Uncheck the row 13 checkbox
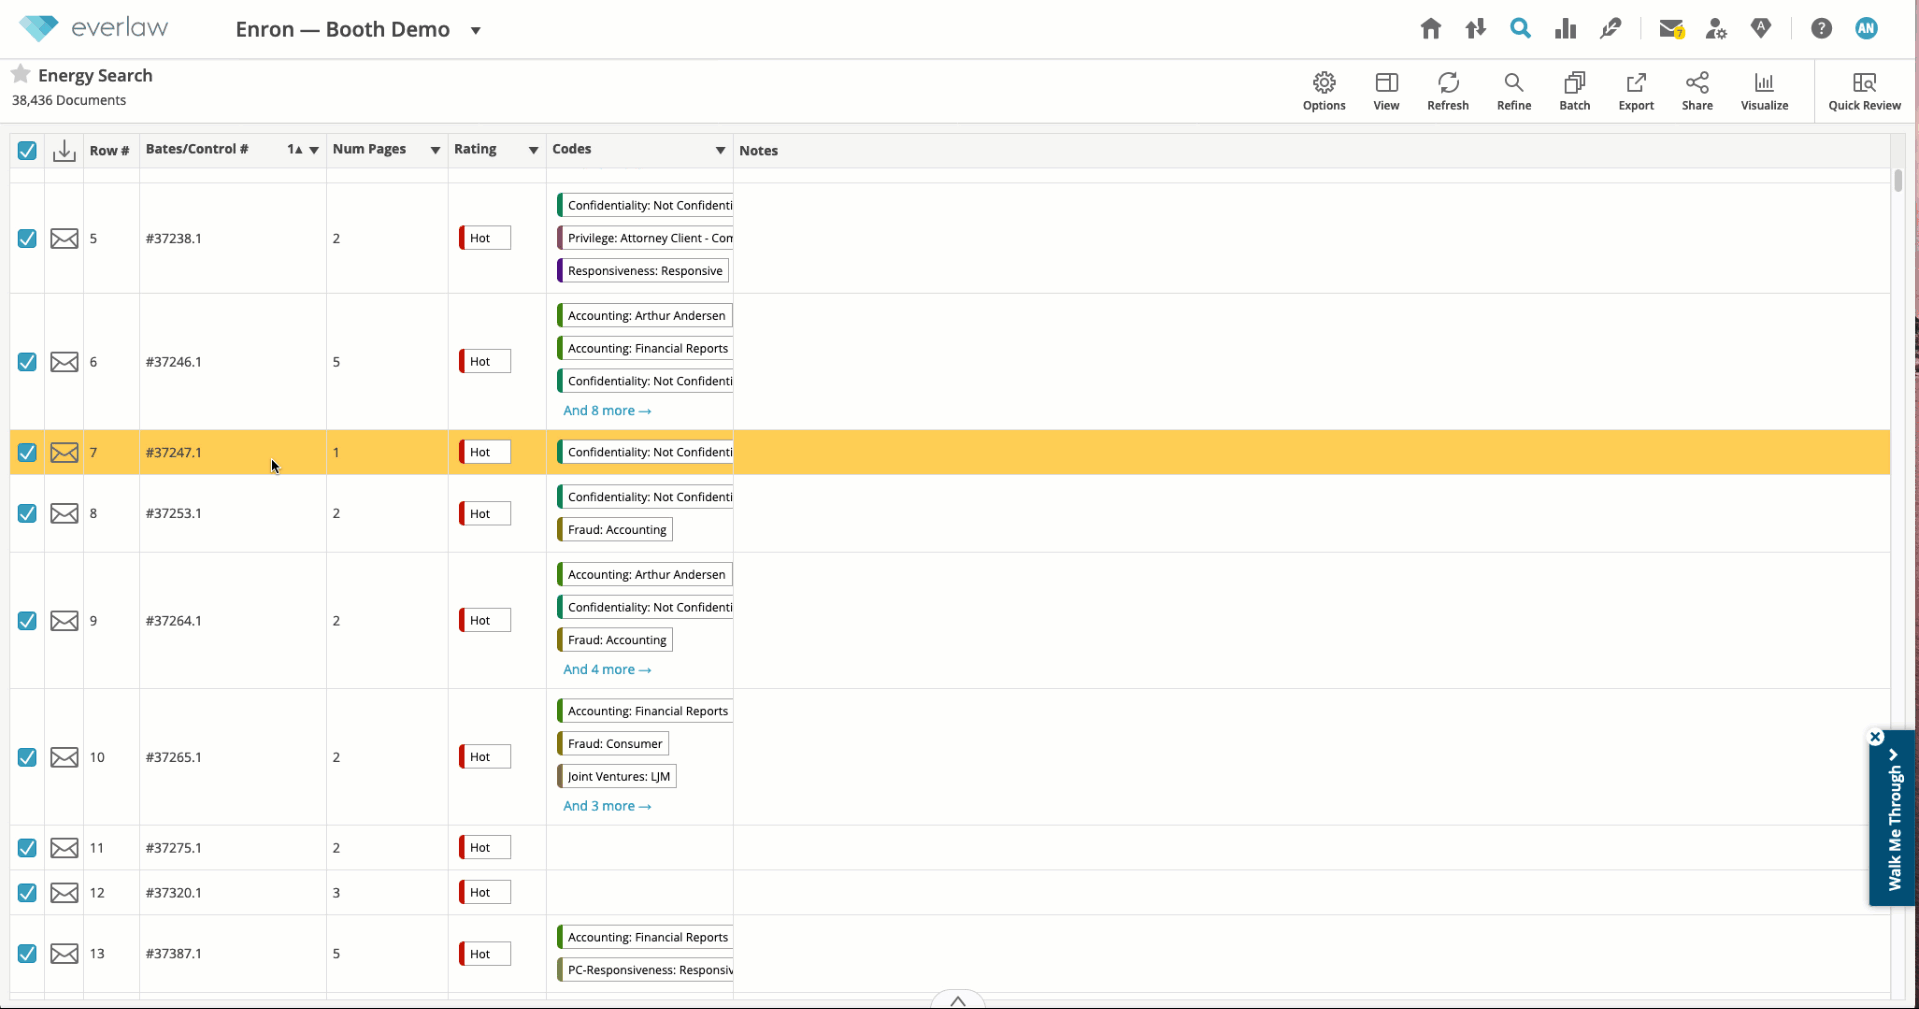This screenshot has height=1009, width=1919. (x=27, y=953)
